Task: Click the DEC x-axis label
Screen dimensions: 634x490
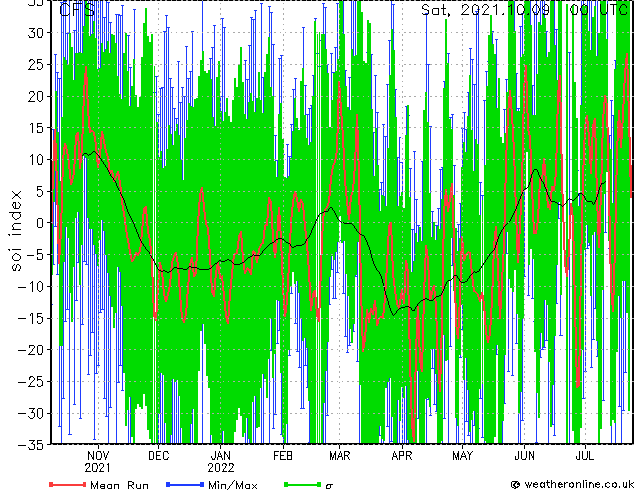Action: pyautogui.click(x=158, y=456)
